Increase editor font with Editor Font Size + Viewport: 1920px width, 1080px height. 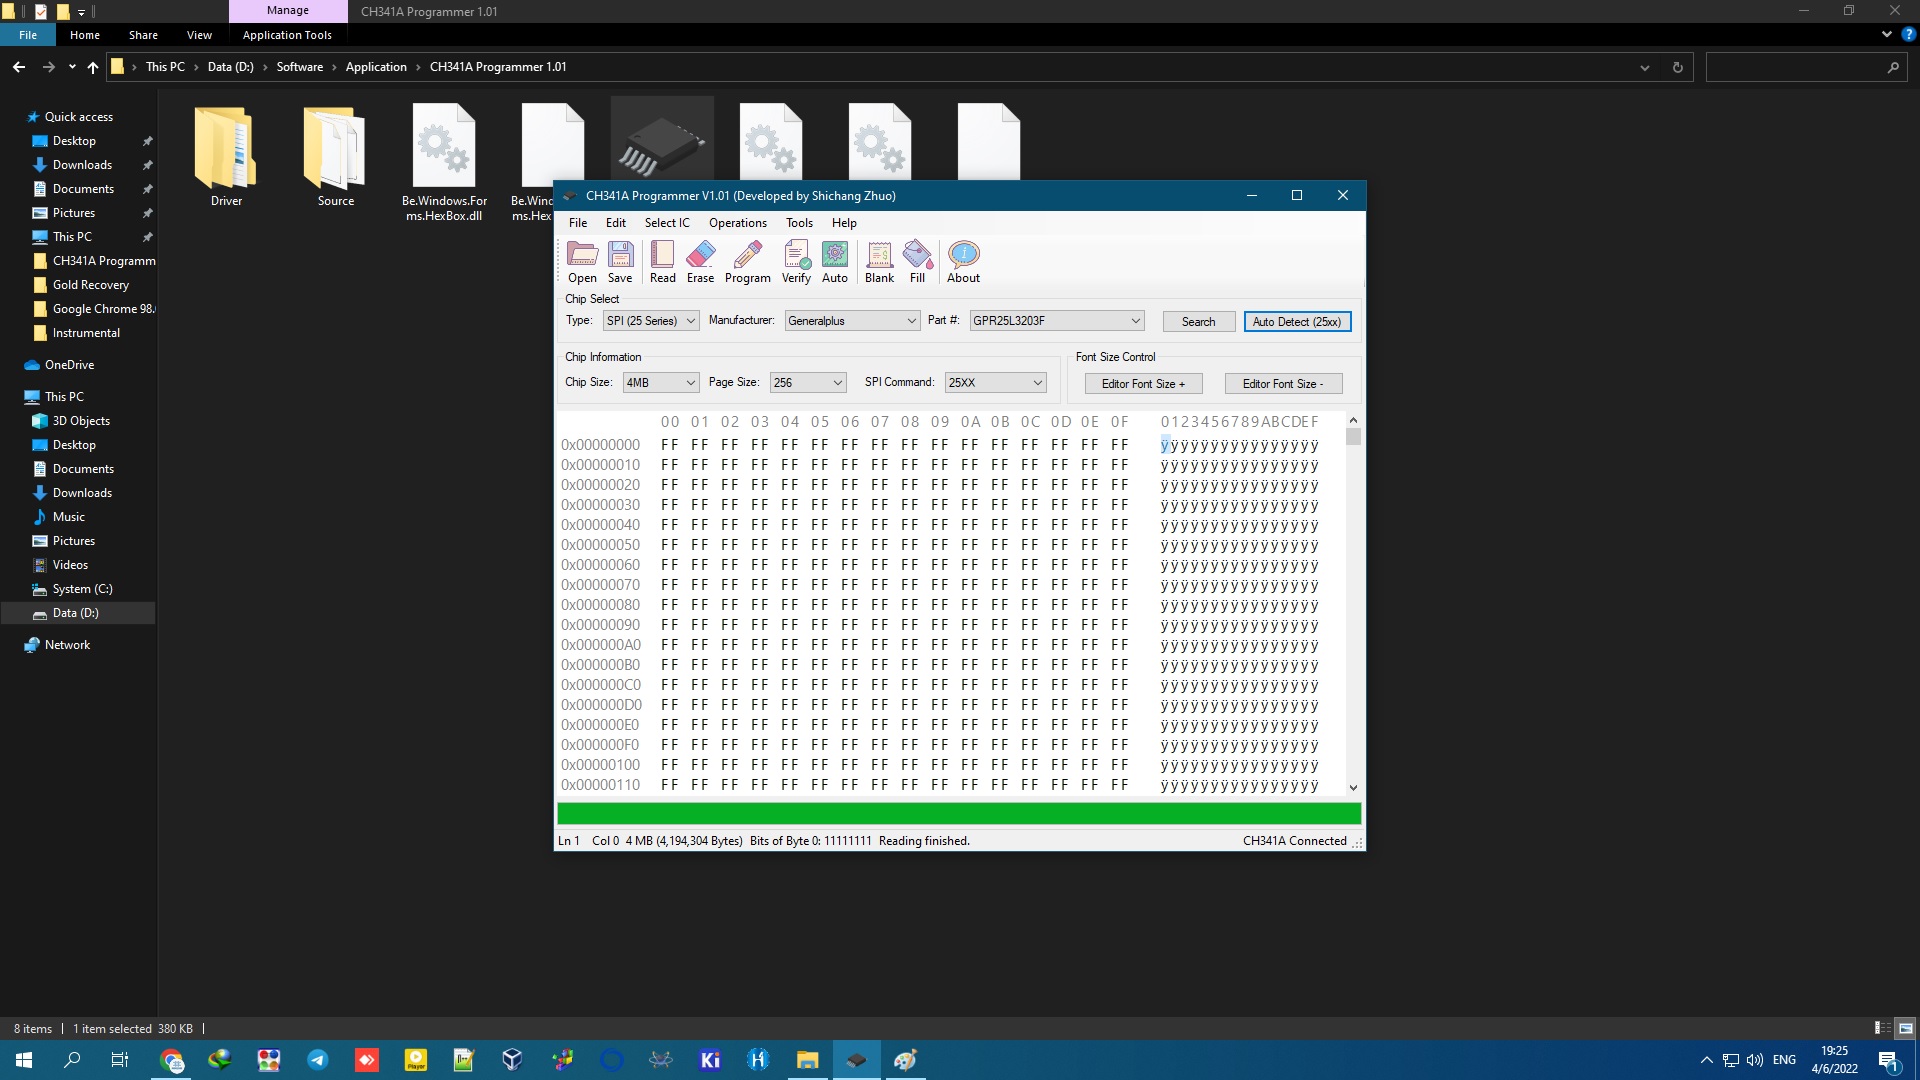coord(1143,384)
